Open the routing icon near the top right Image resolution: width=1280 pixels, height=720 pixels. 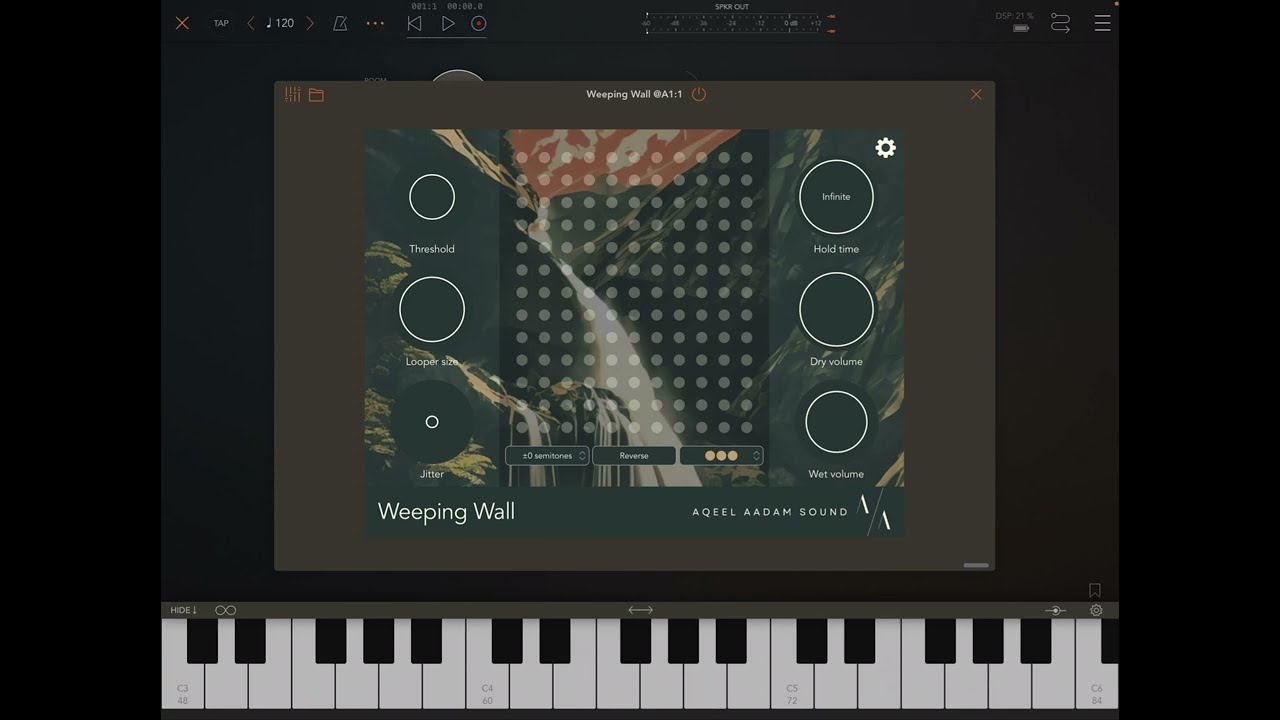click(x=1060, y=21)
